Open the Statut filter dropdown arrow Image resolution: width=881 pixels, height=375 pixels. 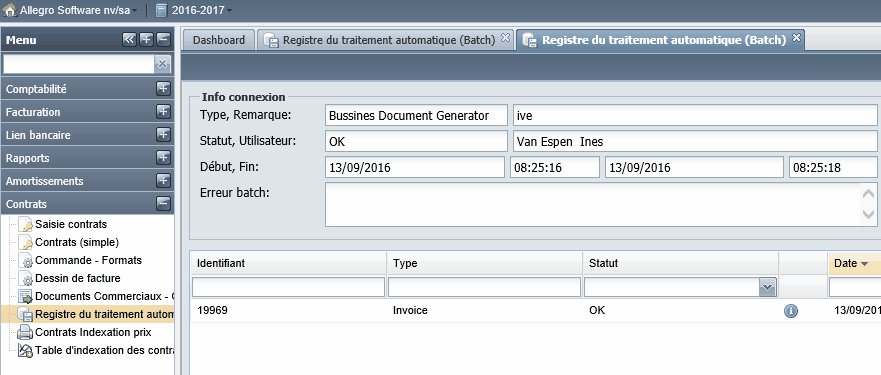click(x=768, y=288)
